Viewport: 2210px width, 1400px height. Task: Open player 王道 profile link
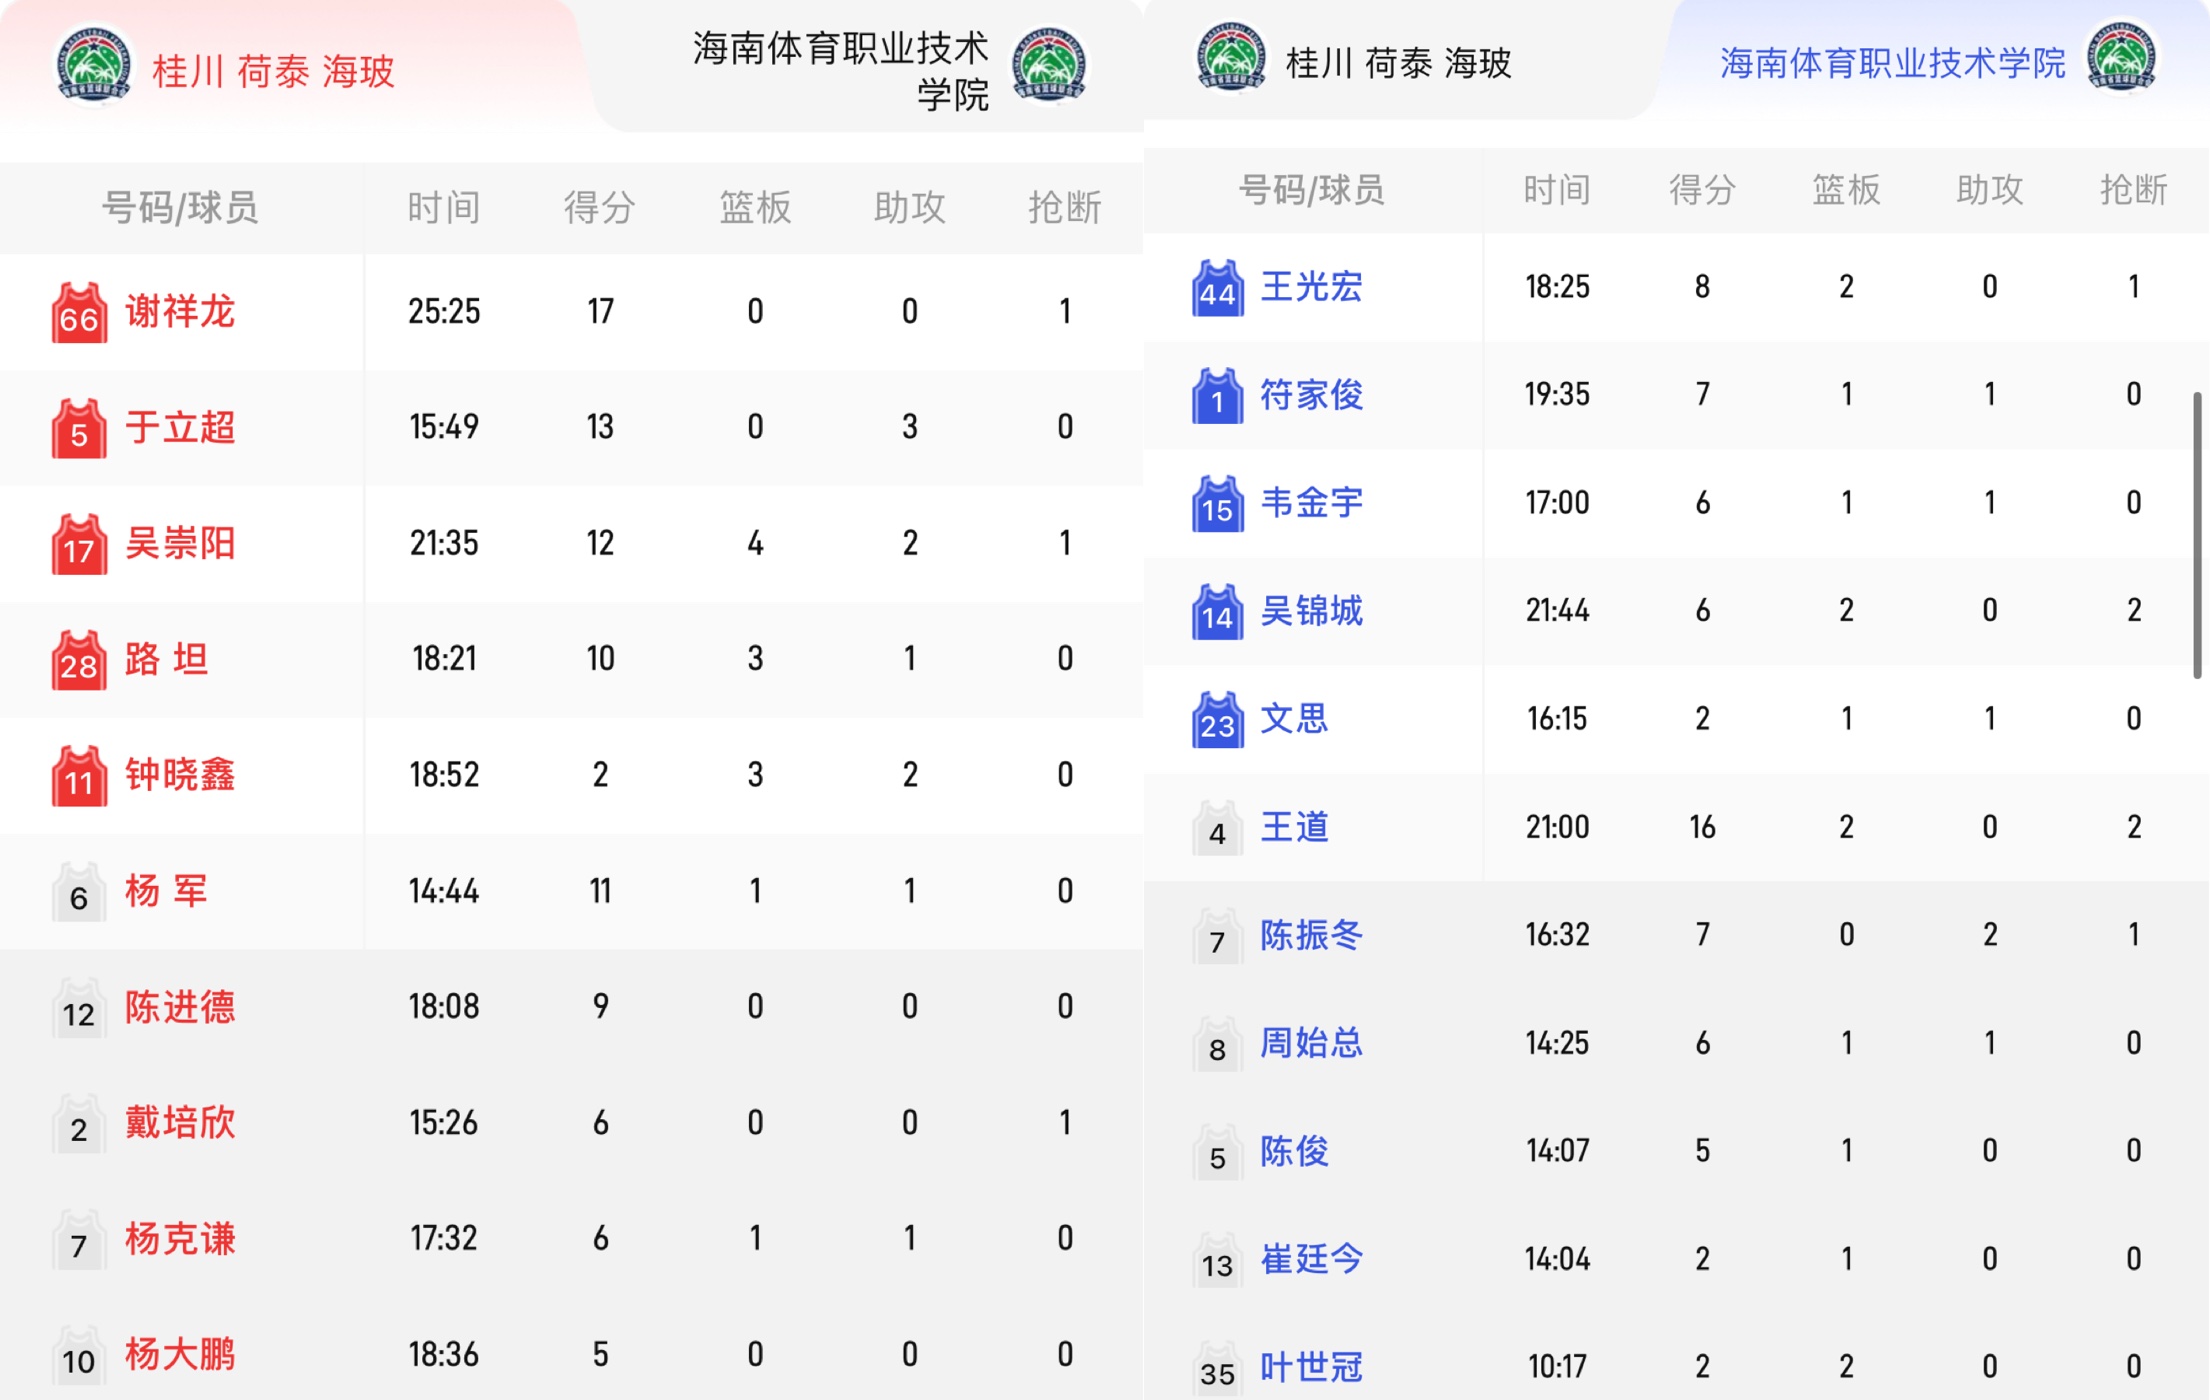[1294, 828]
